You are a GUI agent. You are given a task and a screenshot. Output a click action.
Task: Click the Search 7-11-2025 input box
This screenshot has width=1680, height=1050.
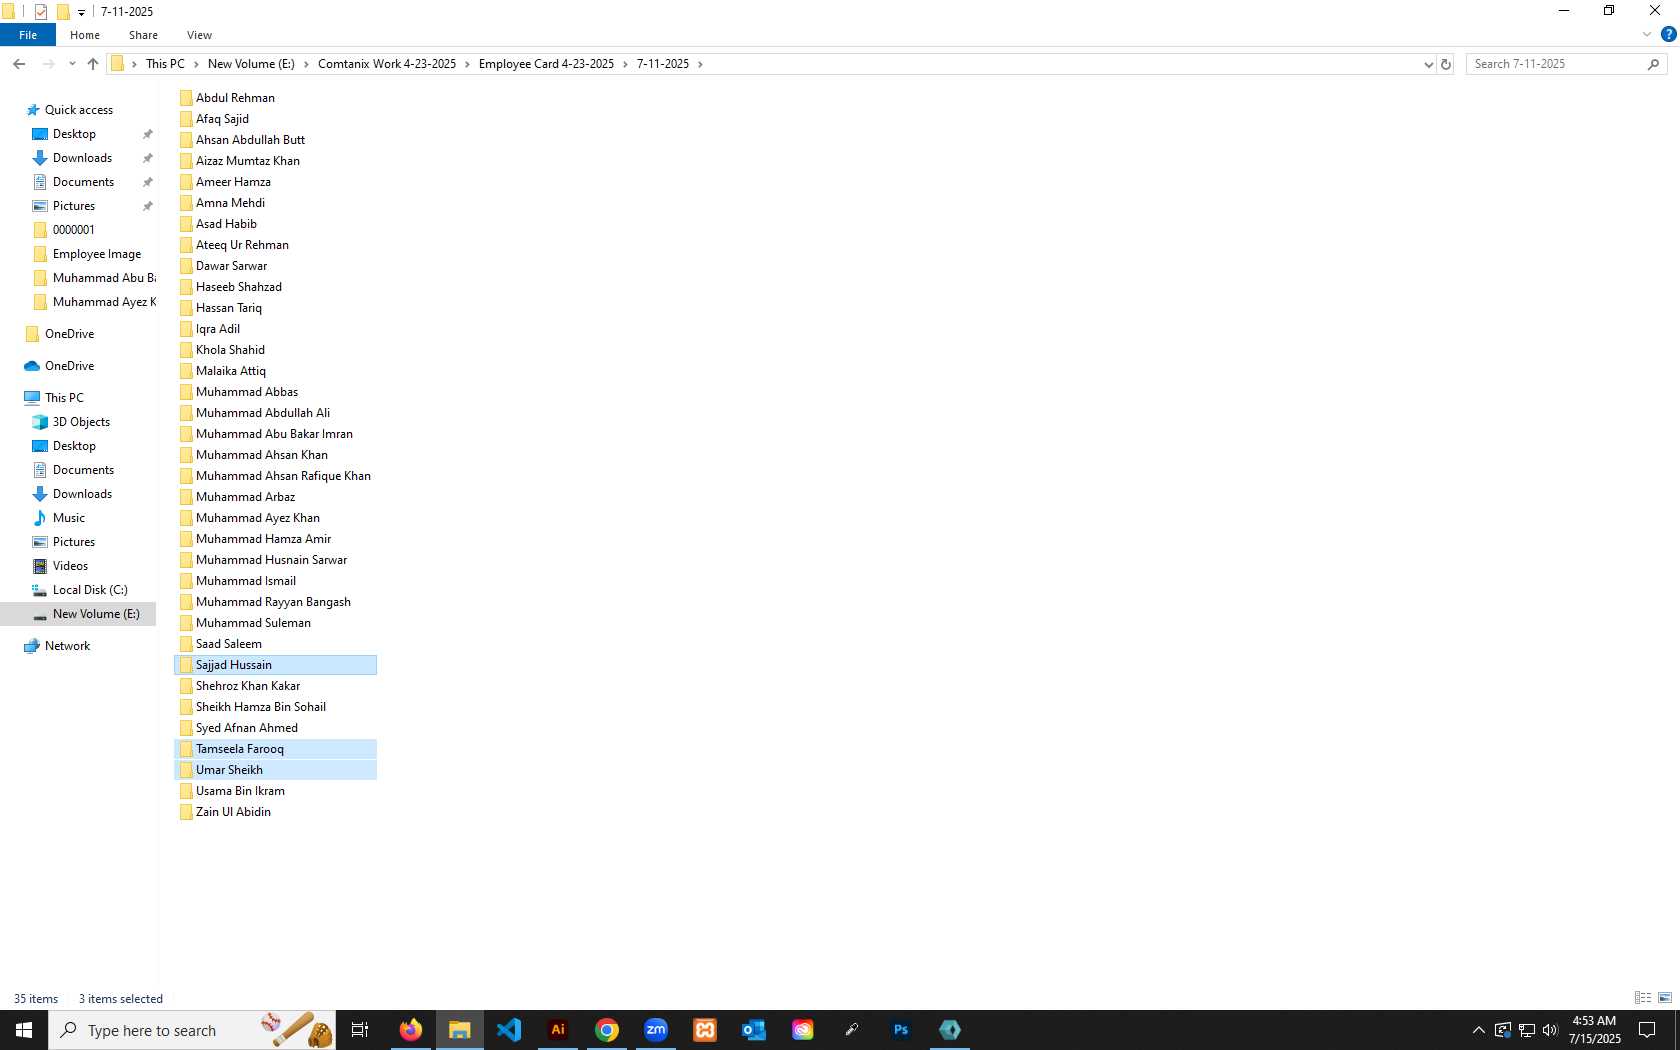pos(1557,64)
